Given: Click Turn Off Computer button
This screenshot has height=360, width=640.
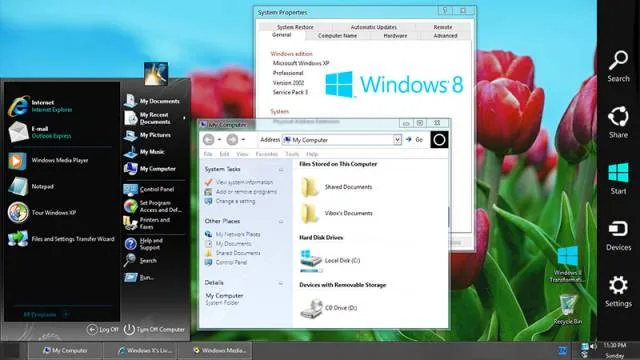Looking at the screenshot, I should 154,329.
